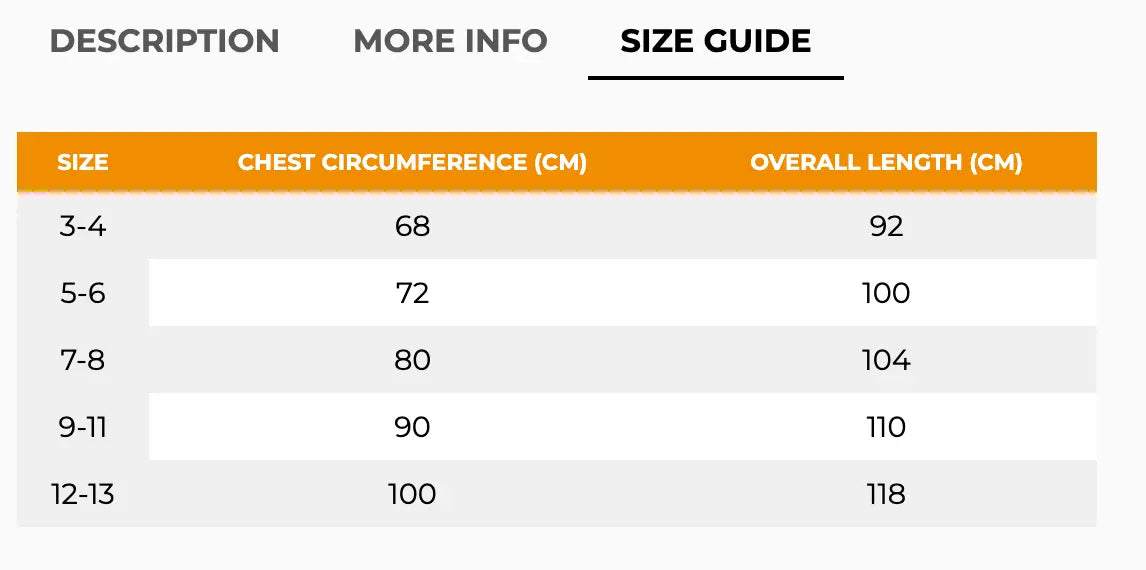1146x570 pixels.
Task: Click the Size column header
Action: click(83, 162)
